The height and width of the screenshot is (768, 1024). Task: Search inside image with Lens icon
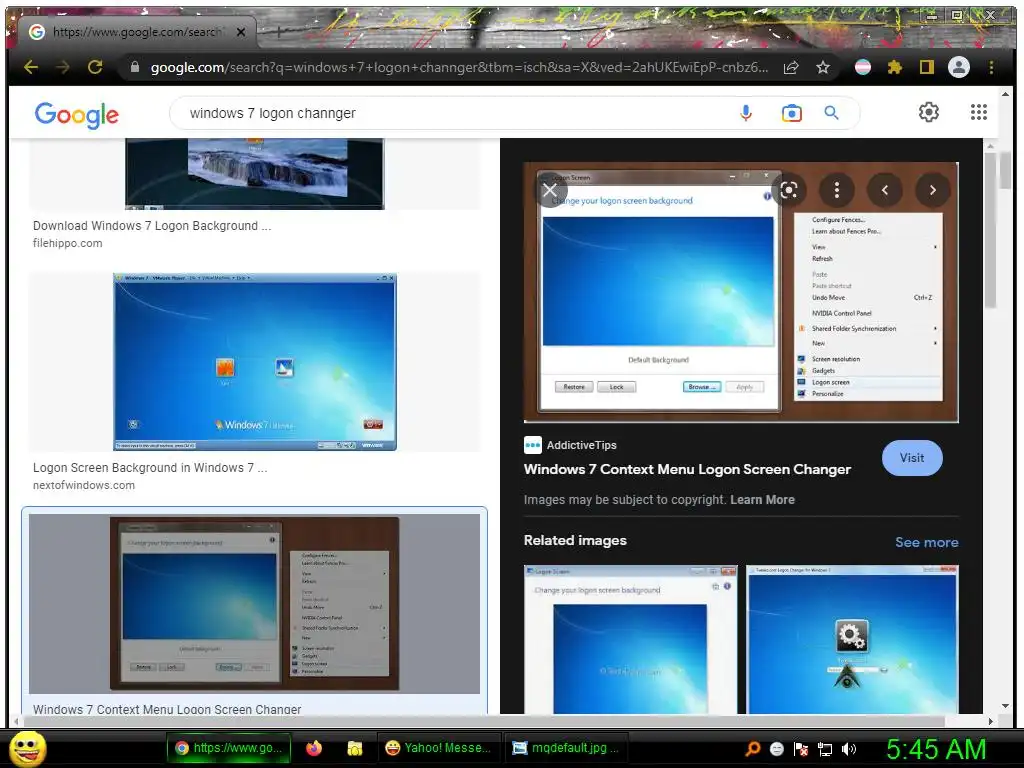pos(788,190)
